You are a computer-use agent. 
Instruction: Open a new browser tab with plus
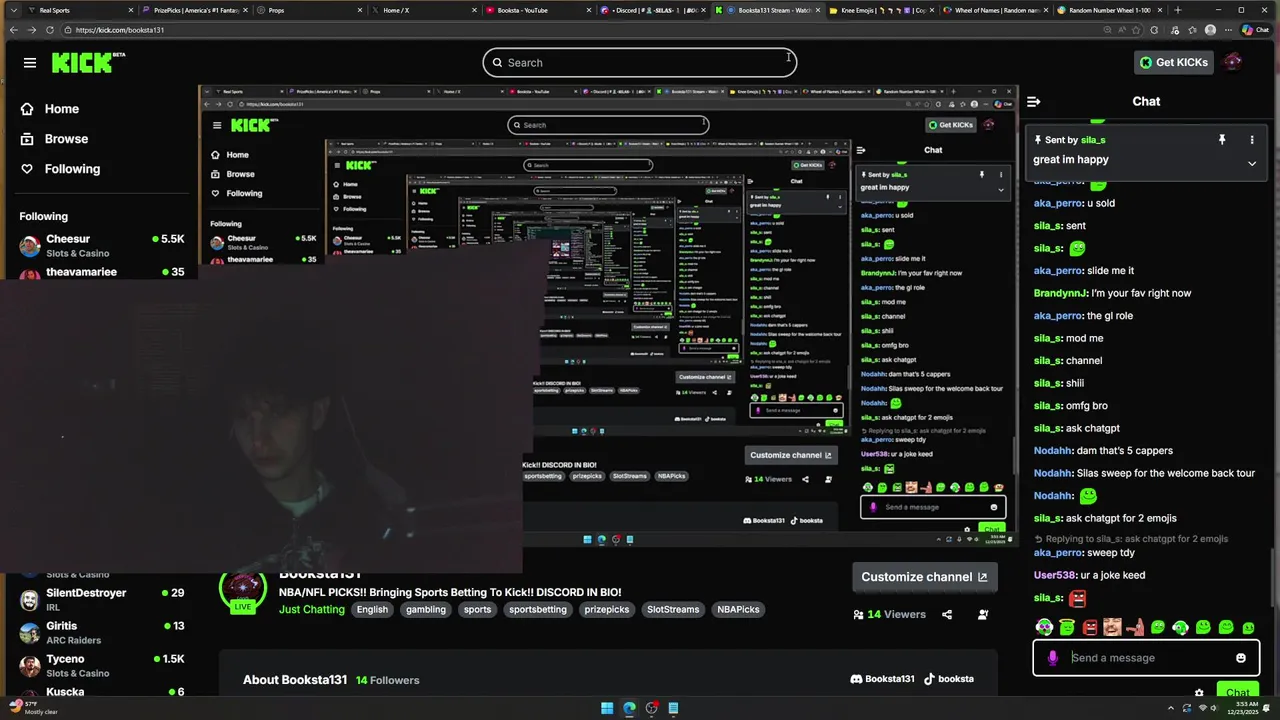1177,10
